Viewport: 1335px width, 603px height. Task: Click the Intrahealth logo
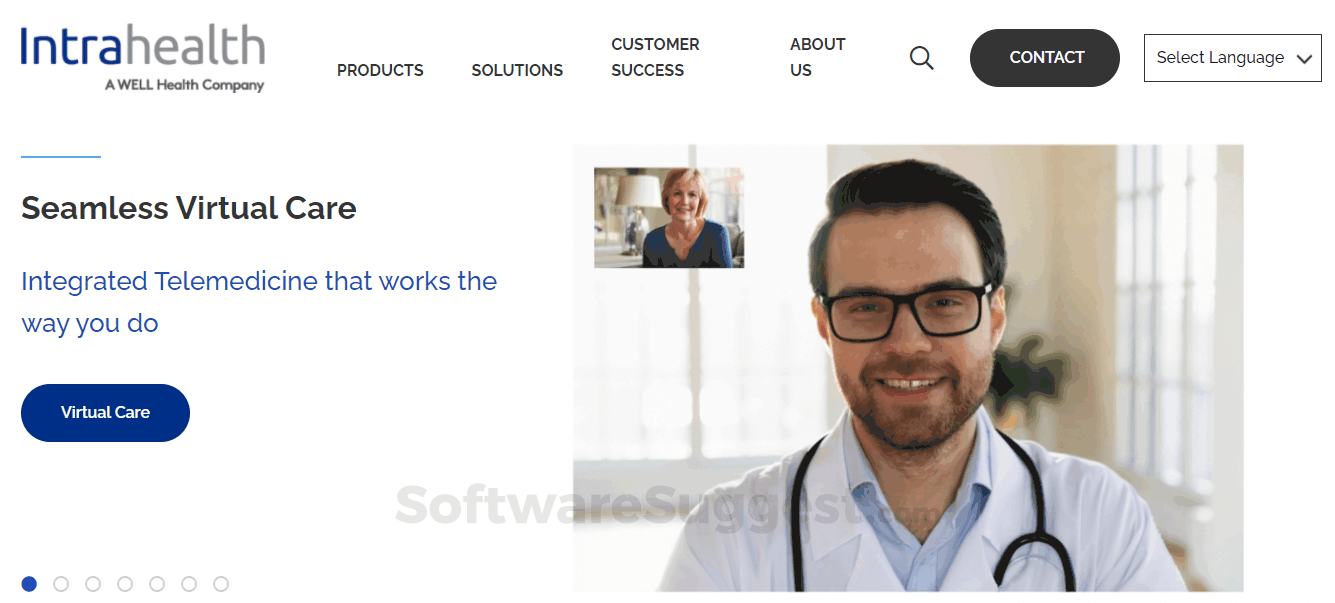tap(143, 59)
